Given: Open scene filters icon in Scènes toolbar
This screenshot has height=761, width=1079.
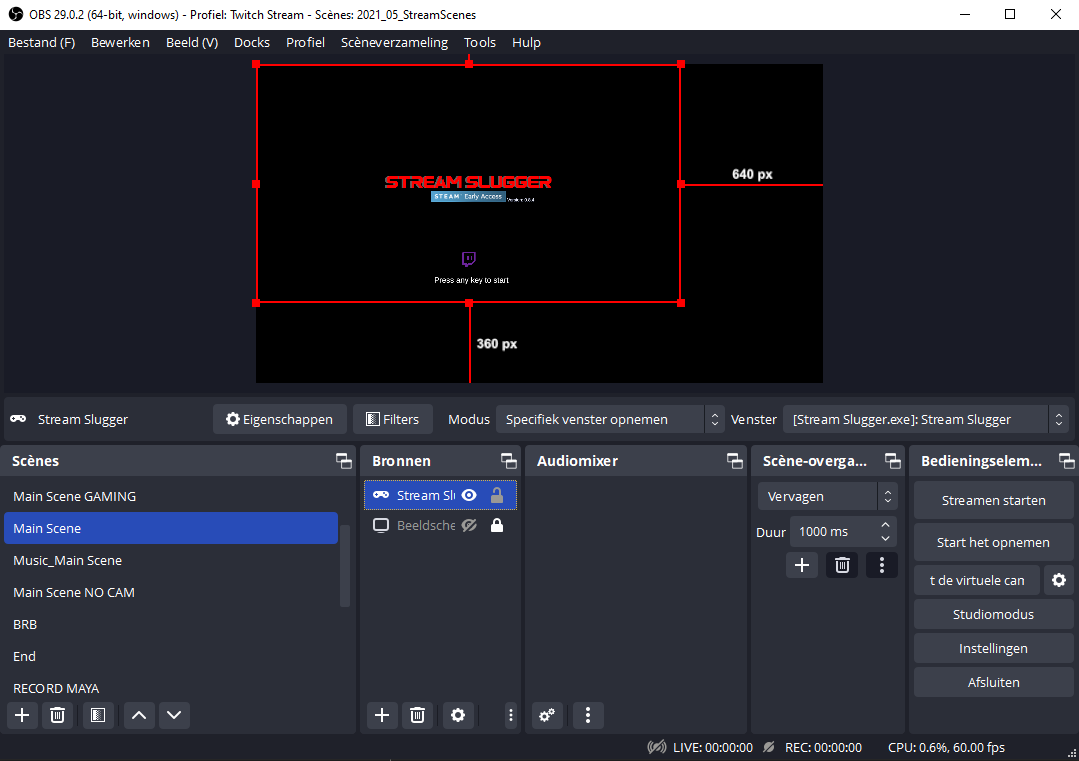Looking at the screenshot, I should 98,715.
